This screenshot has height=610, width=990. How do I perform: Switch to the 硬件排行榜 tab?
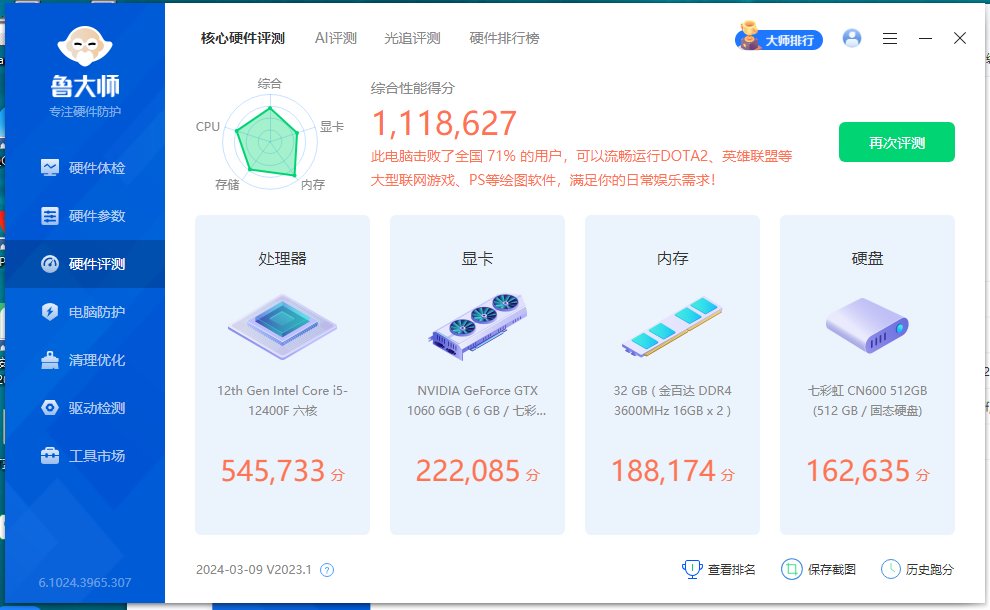(x=504, y=39)
